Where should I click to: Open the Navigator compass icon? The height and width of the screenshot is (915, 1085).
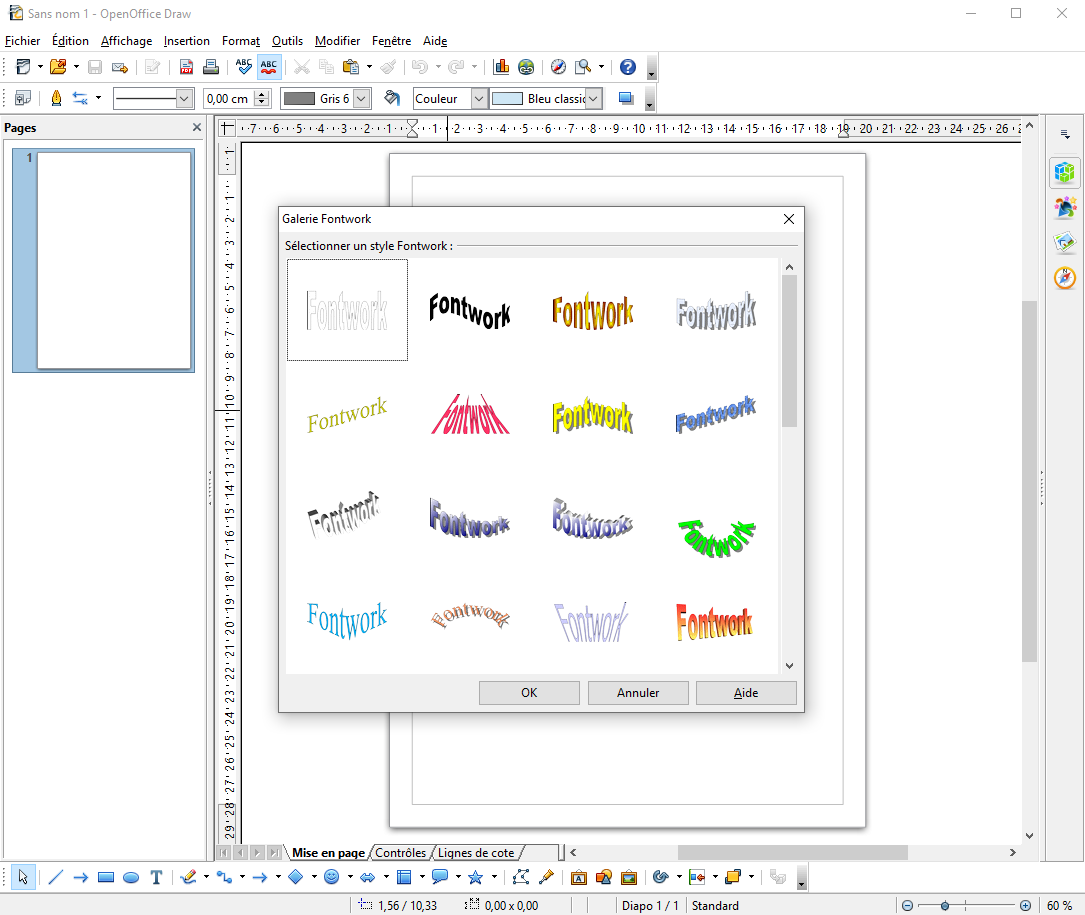pyautogui.click(x=558, y=67)
